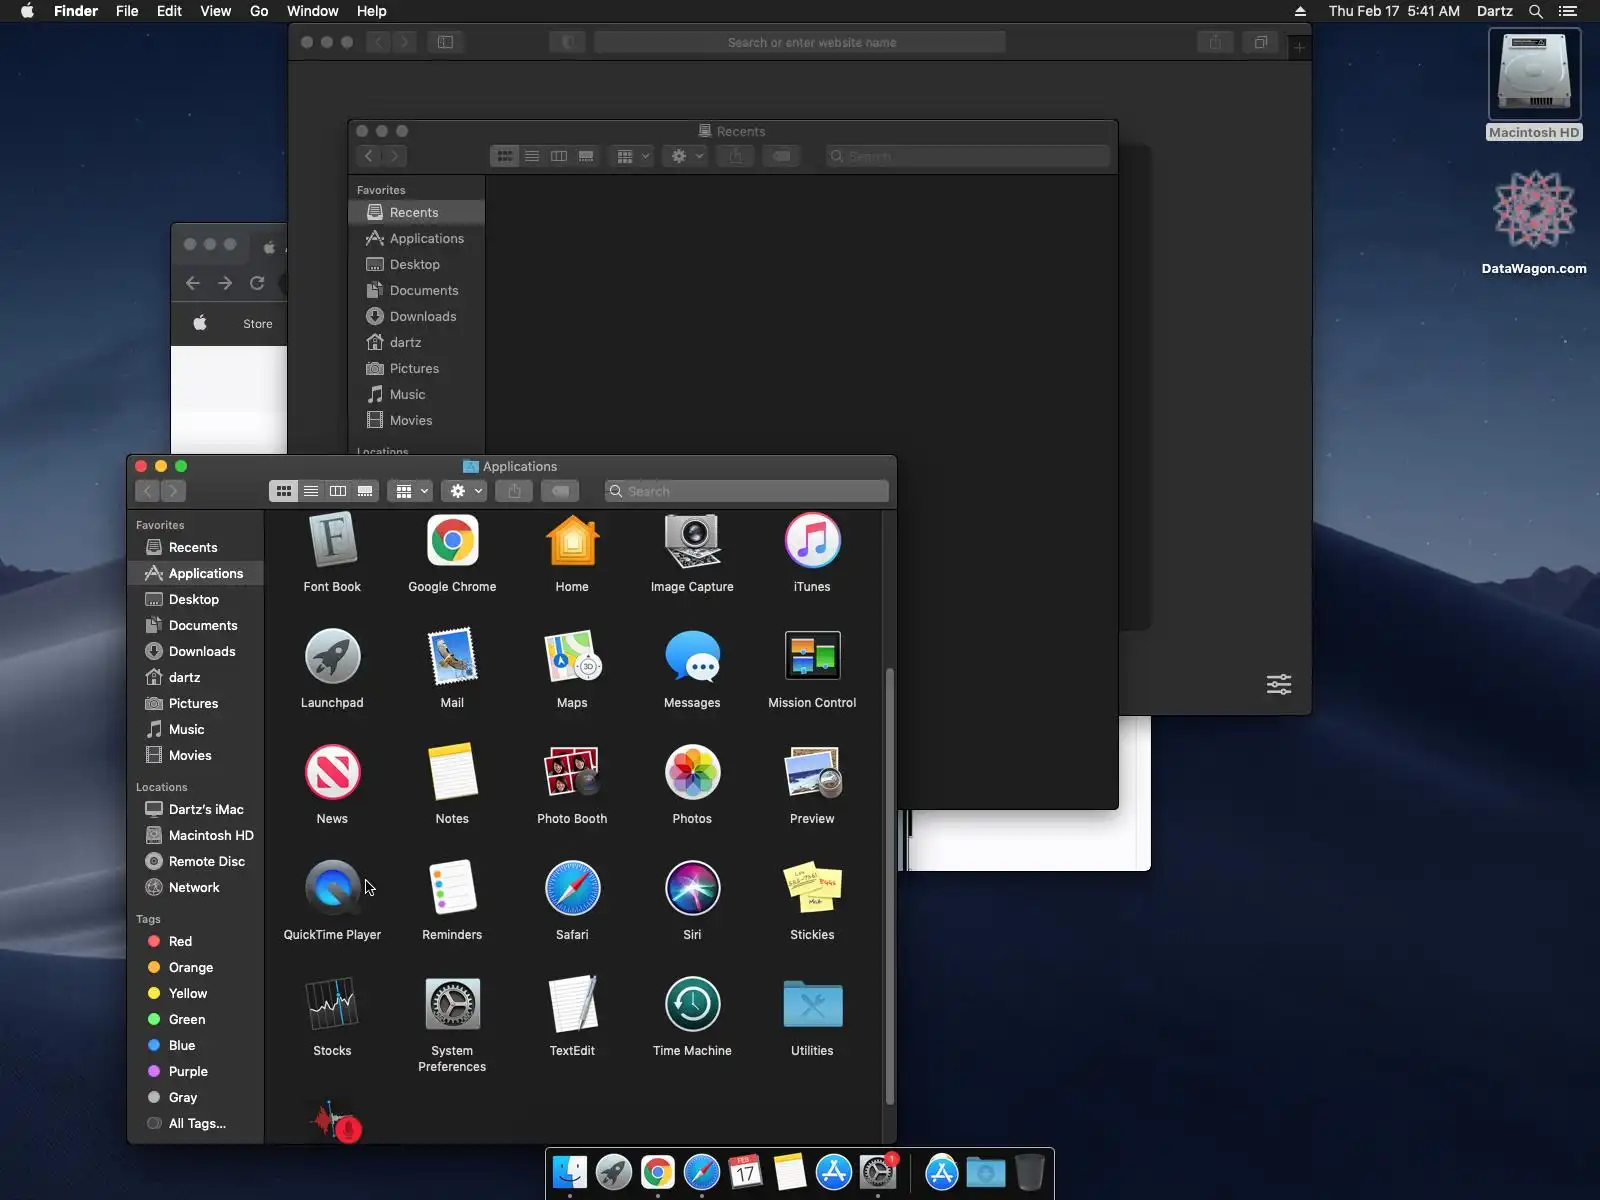Image resolution: width=1600 pixels, height=1200 pixels.
Task: Select the QuickTime Player app icon
Action: 332,889
